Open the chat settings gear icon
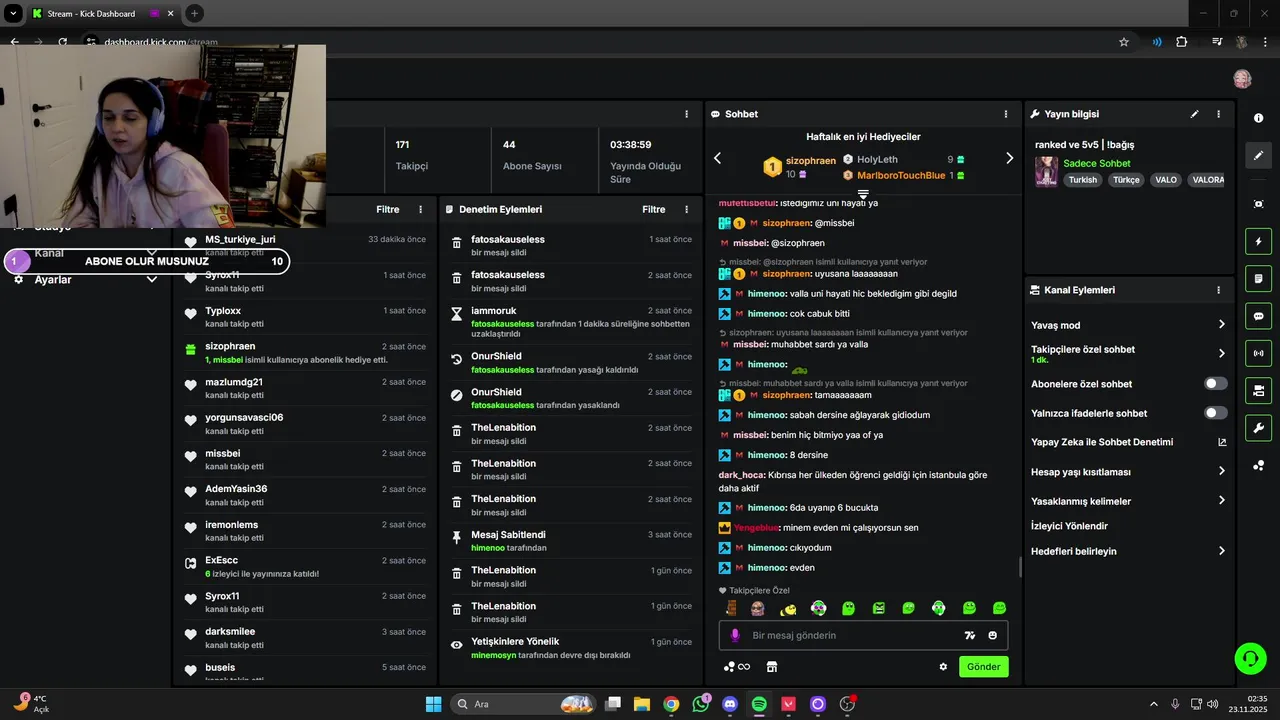The height and width of the screenshot is (720, 1280). click(x=943, y=667)
